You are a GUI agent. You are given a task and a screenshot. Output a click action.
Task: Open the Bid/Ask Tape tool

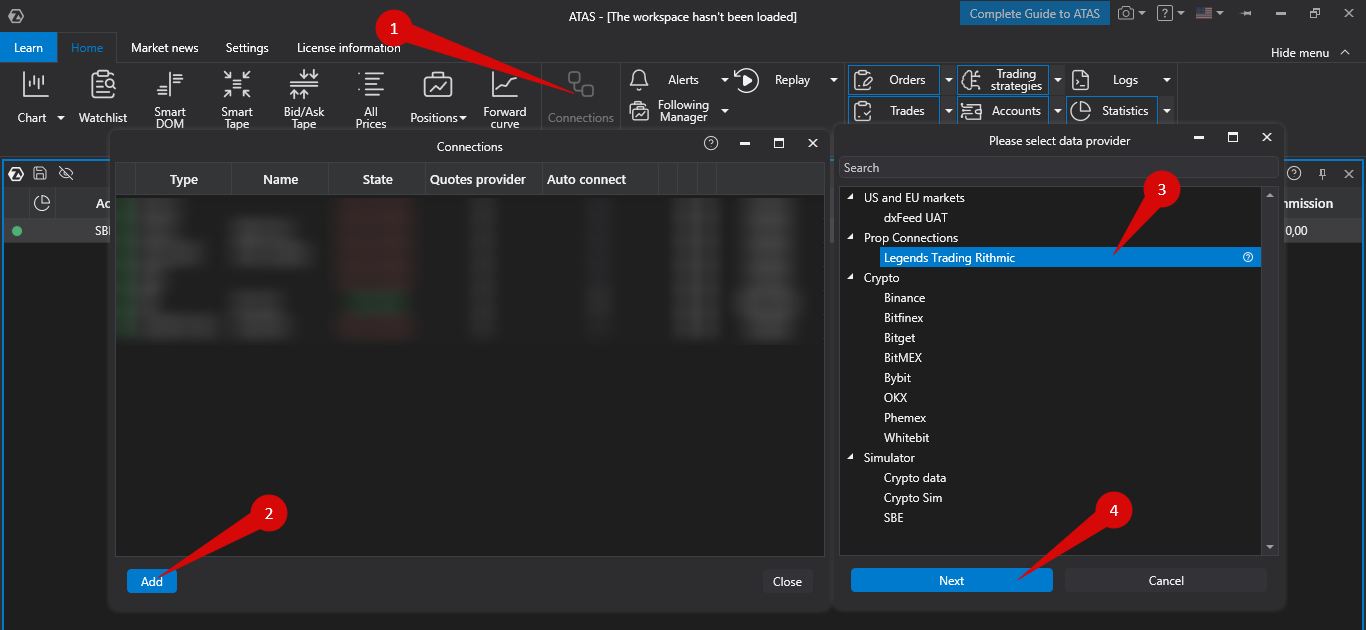click(x=304, y=95)
